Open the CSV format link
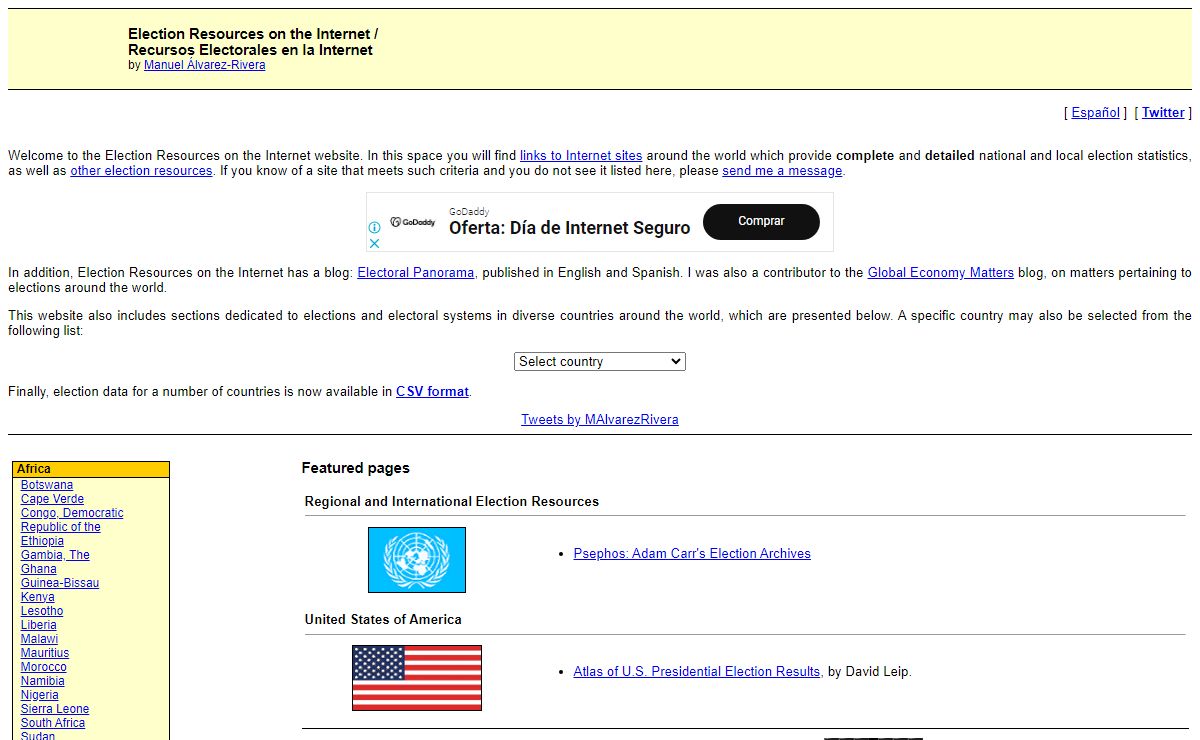 click(x=432, y=392)
